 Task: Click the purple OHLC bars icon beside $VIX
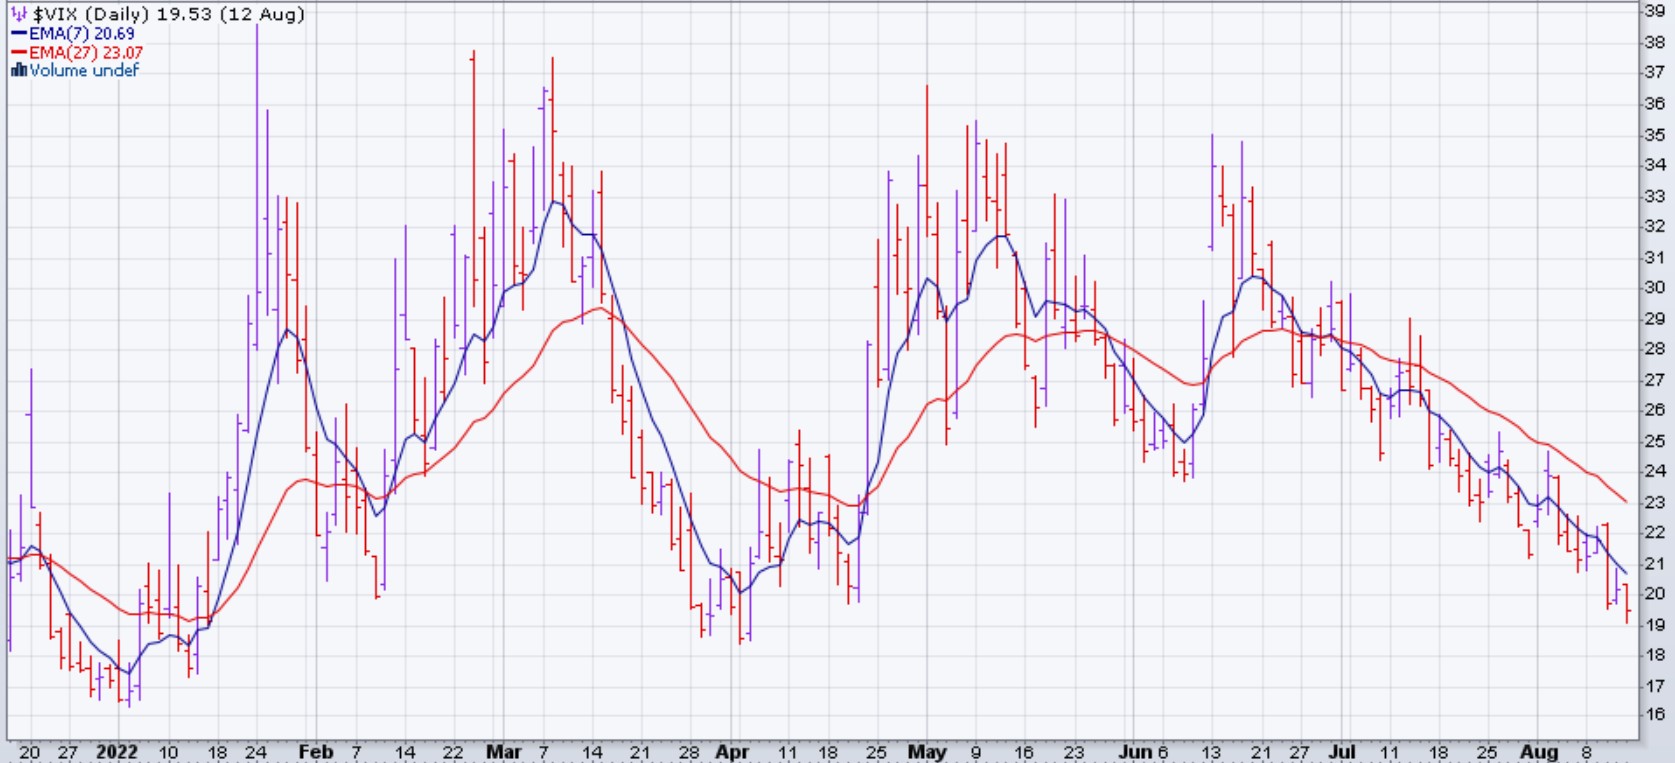[x=18, y=14]
